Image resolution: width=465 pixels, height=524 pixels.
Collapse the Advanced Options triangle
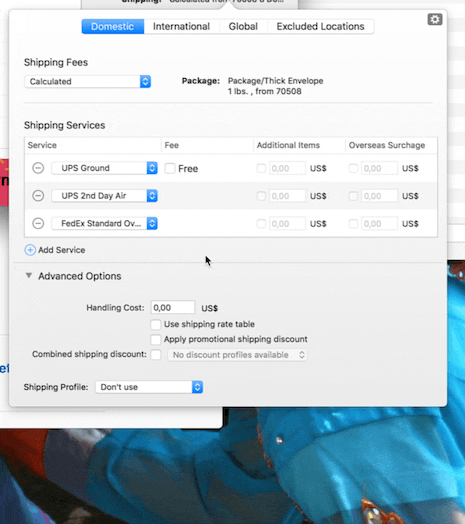click(x=29, y=276)
